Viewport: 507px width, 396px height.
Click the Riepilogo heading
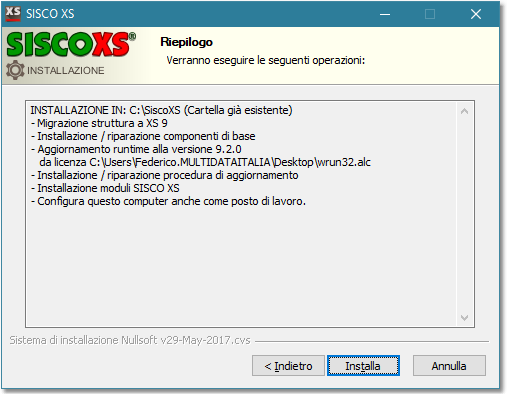pyautogui.click(x=186, y=42)
